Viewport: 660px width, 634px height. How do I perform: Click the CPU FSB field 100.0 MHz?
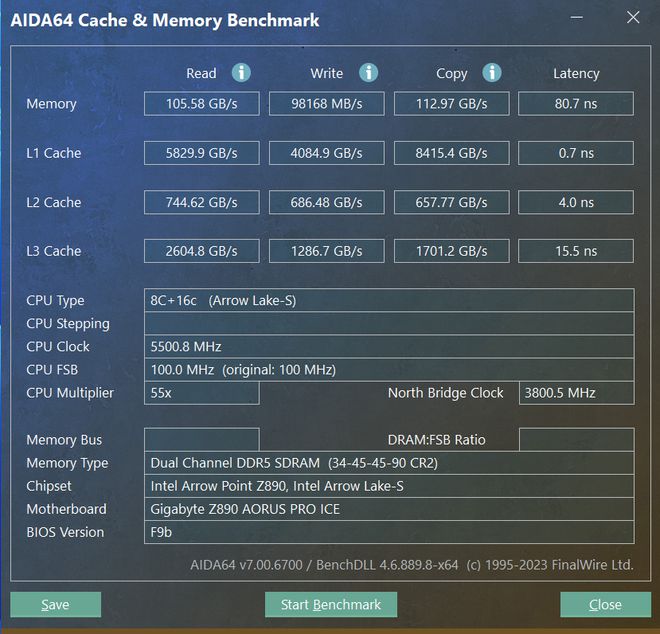(x=389, y=370)
